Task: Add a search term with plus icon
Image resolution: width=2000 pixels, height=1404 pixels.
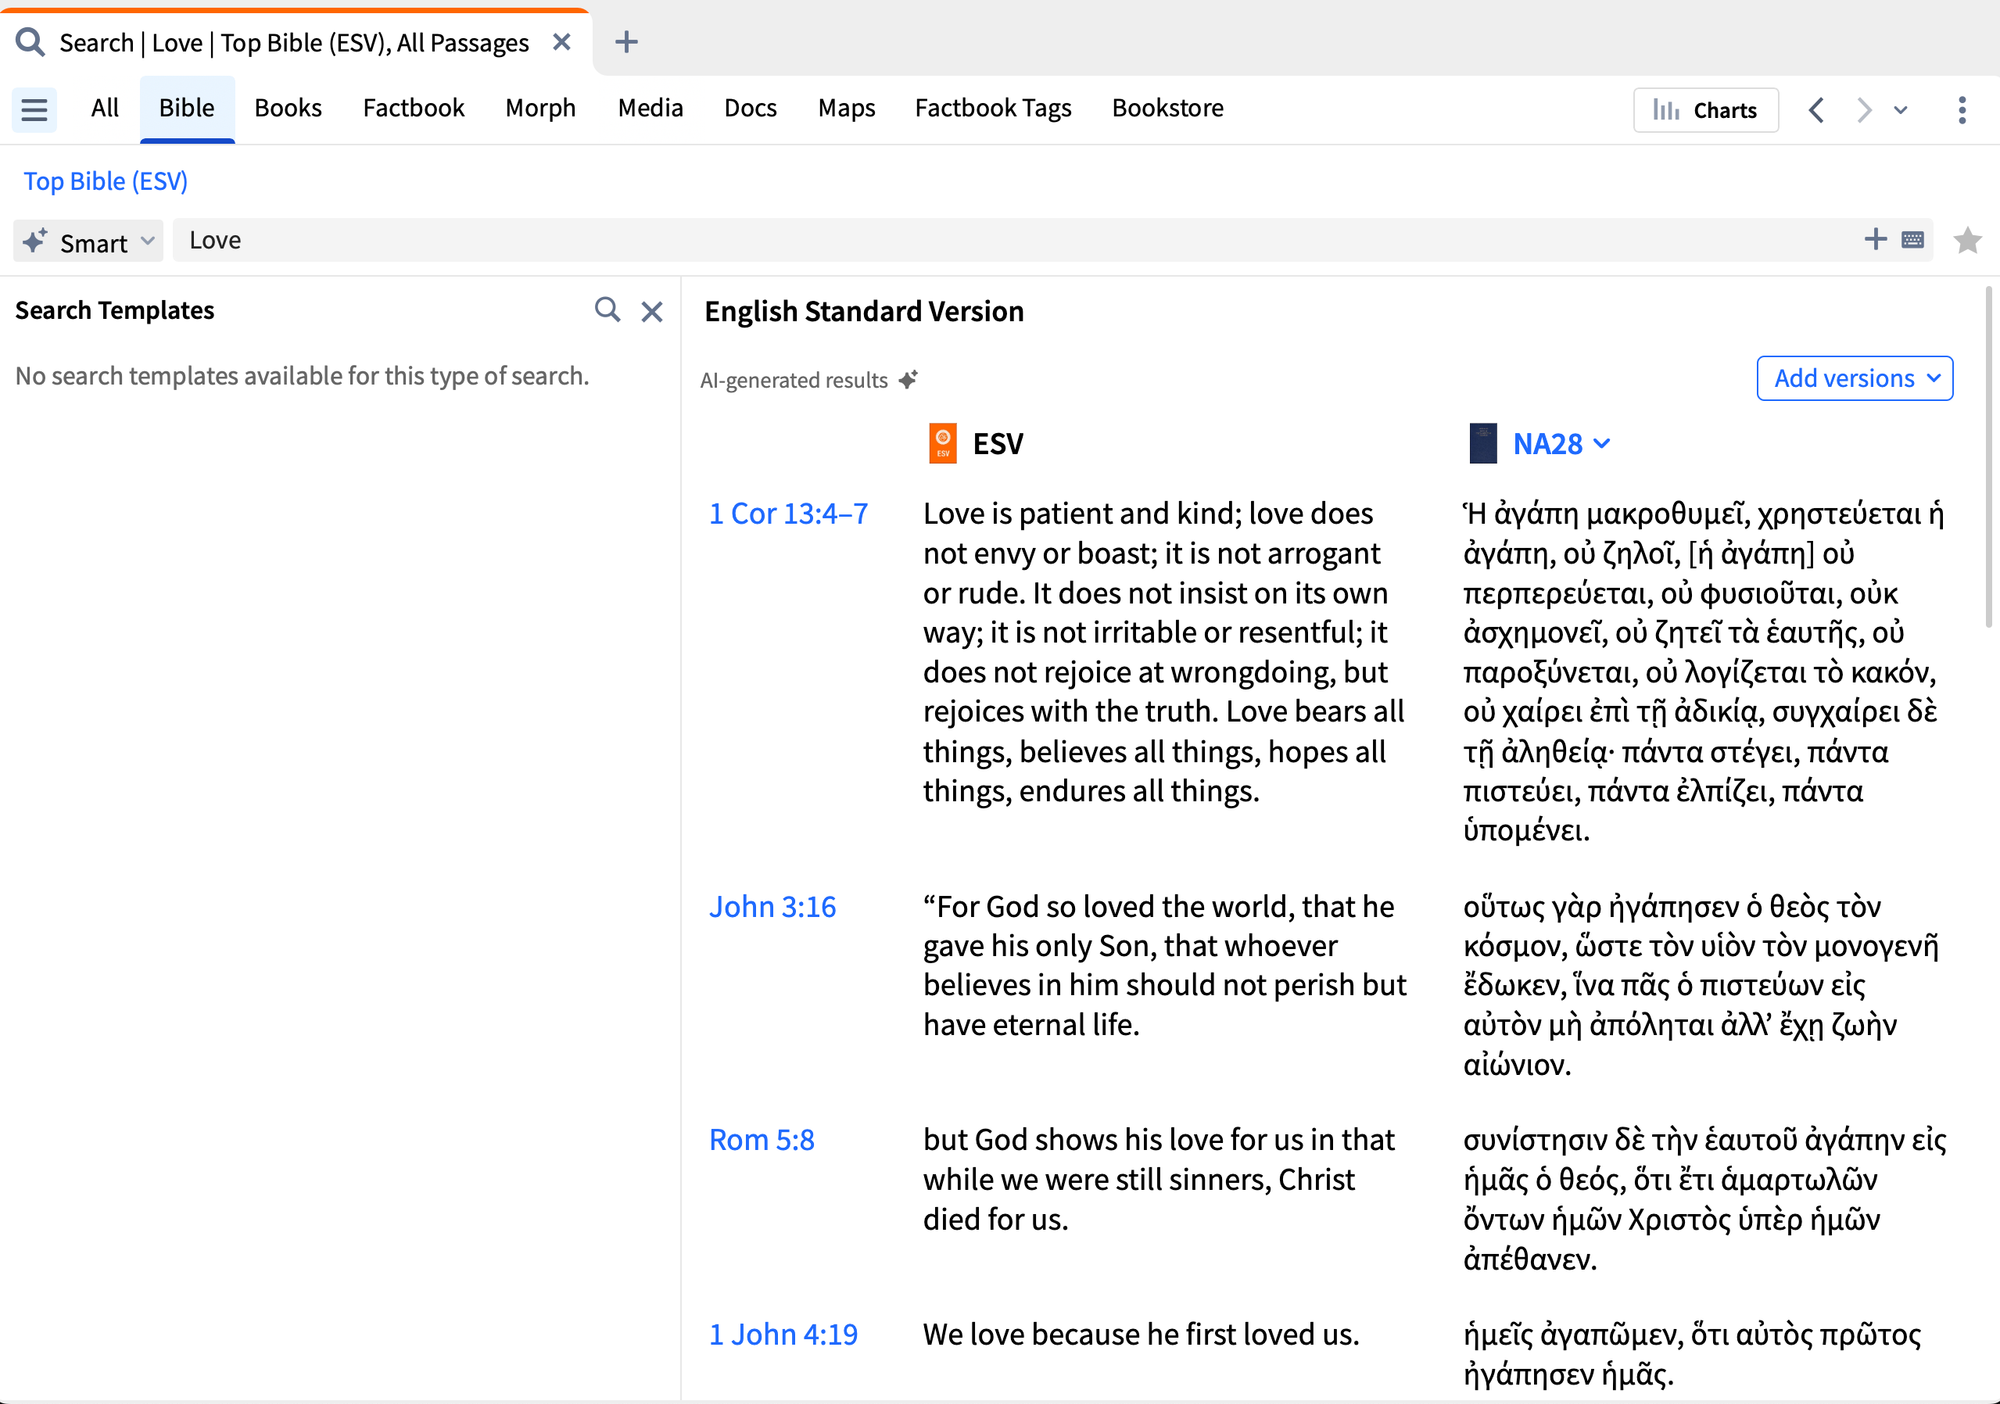Action: (1876, 239)
